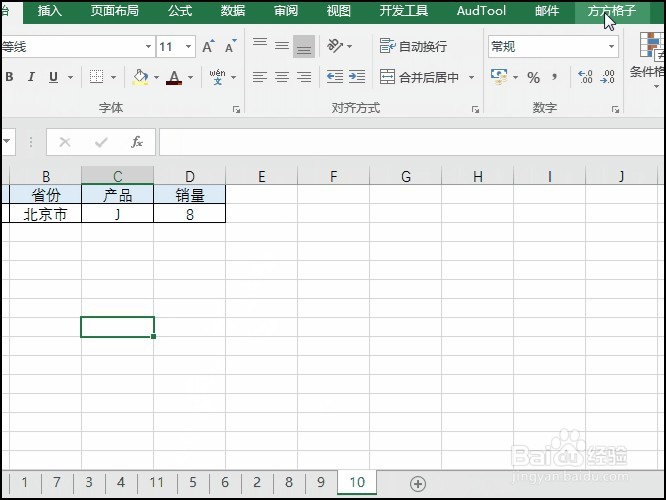Expand the underline style arrow

coord(71,77)
